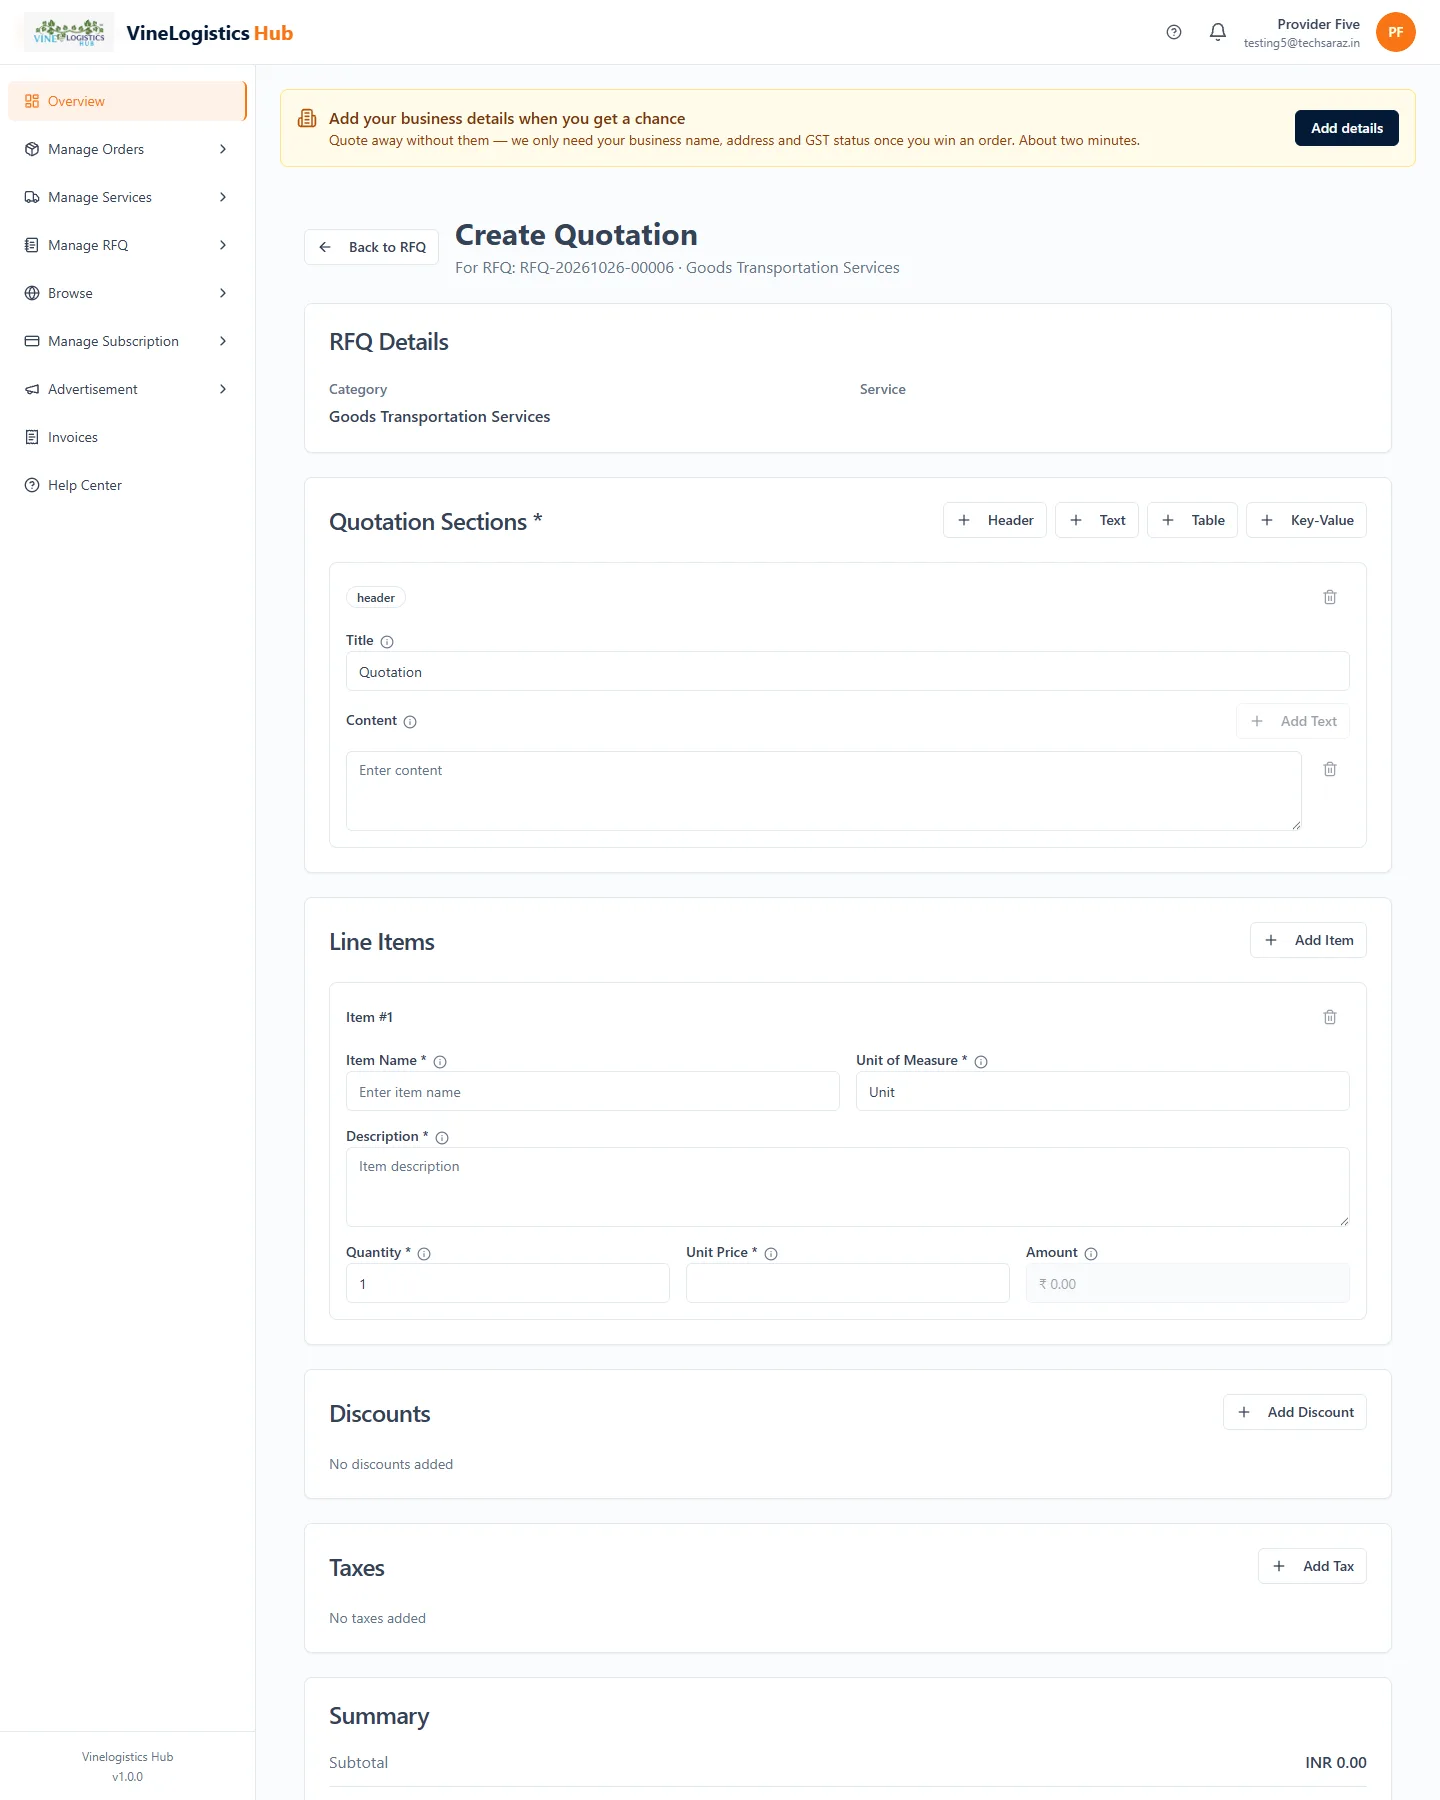Image resolution: width=1440 pixels, height=1800 pixels.
Task: Open the help question-mark icon in top bar
Action: pyautogui.click(x=1174, y=32)
